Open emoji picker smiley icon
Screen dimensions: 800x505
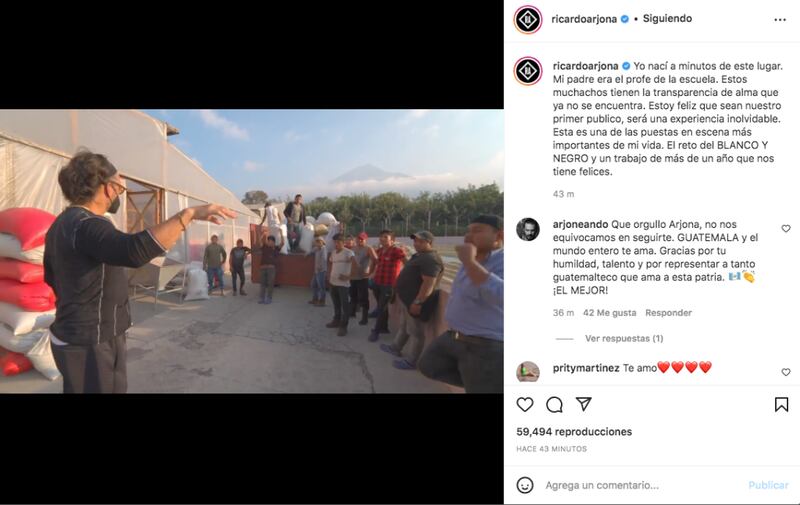coord(525,485)
